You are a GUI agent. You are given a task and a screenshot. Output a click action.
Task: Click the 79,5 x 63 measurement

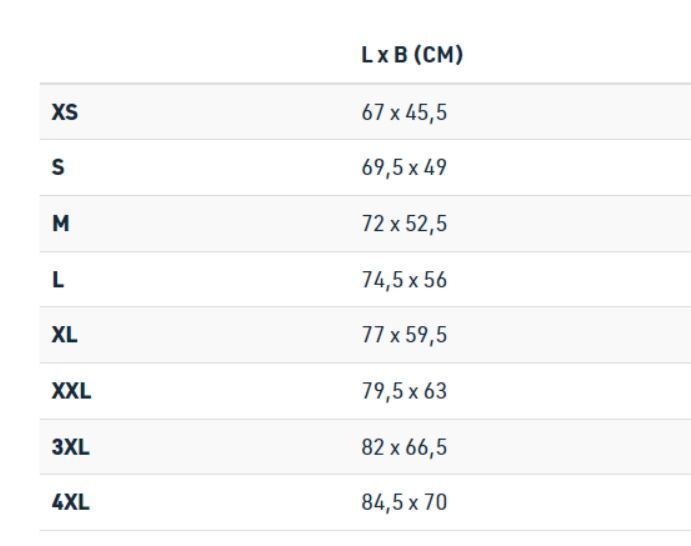404,391
